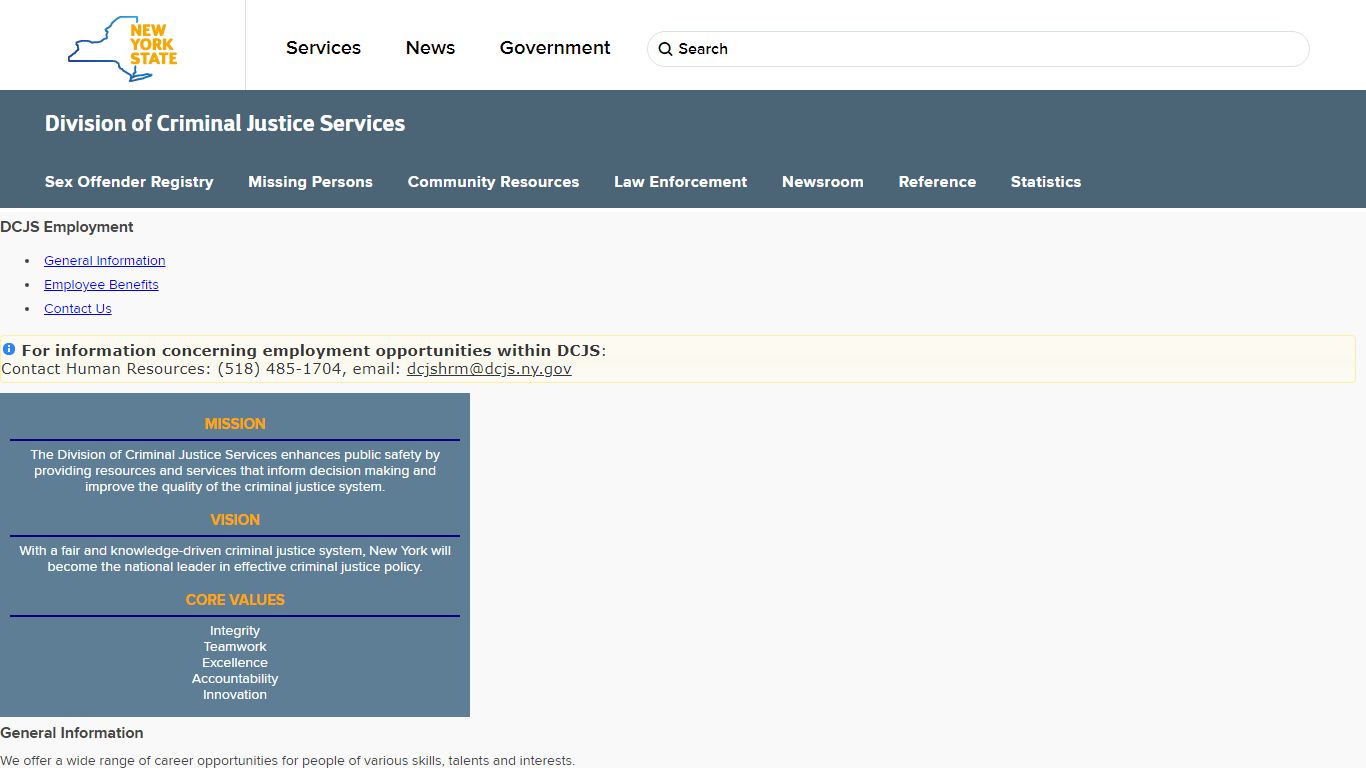Click the blue info icon in notice
Viewport: 1366px width, 768px height.
[9, 349]
